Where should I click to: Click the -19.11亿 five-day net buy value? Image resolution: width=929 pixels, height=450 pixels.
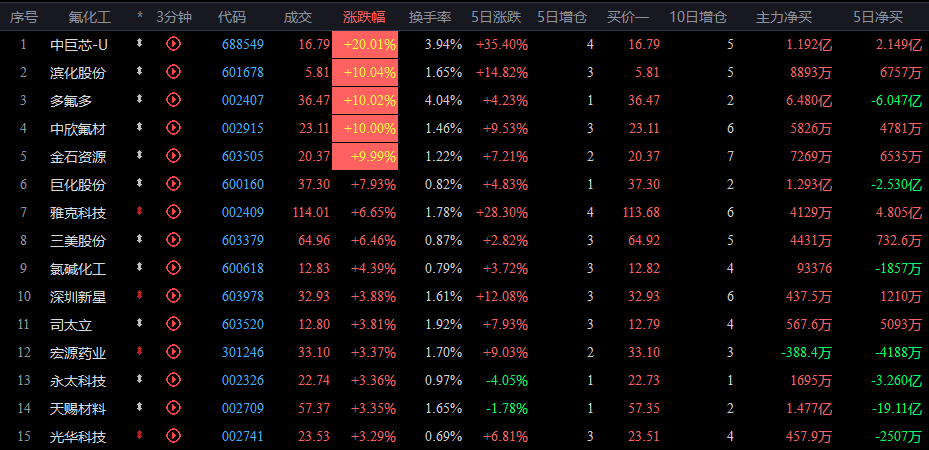tap(896, 409)
